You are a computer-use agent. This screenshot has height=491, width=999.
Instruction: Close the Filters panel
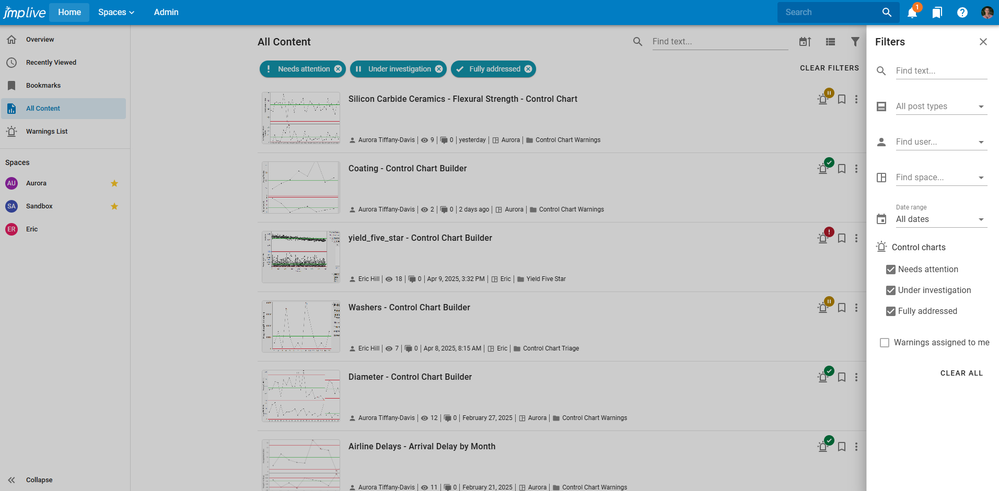point(983,41)
